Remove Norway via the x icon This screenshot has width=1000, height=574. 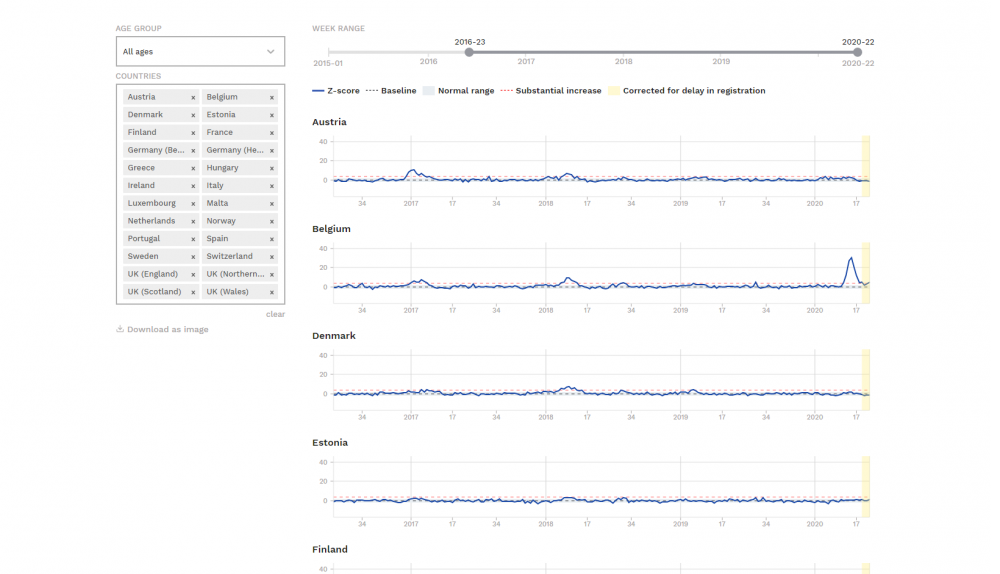tap(272, 221)
